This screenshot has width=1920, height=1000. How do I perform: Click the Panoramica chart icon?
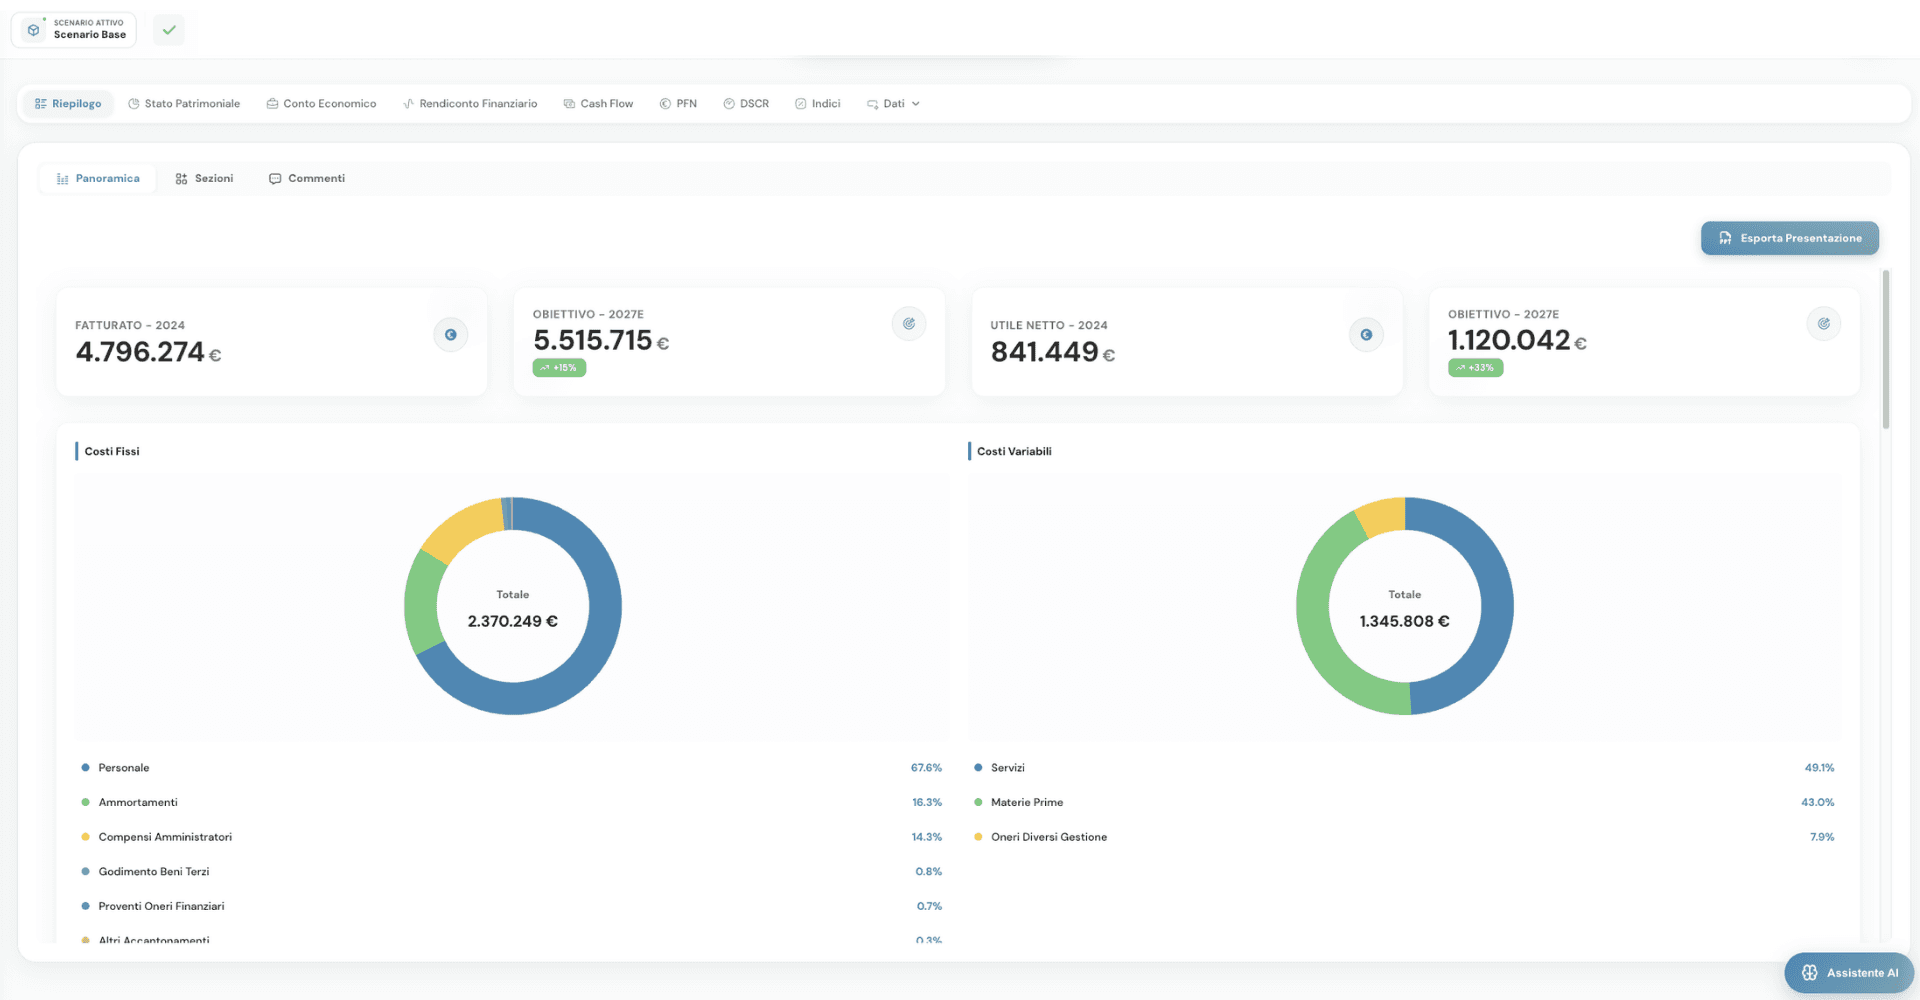tap(63, 179)
